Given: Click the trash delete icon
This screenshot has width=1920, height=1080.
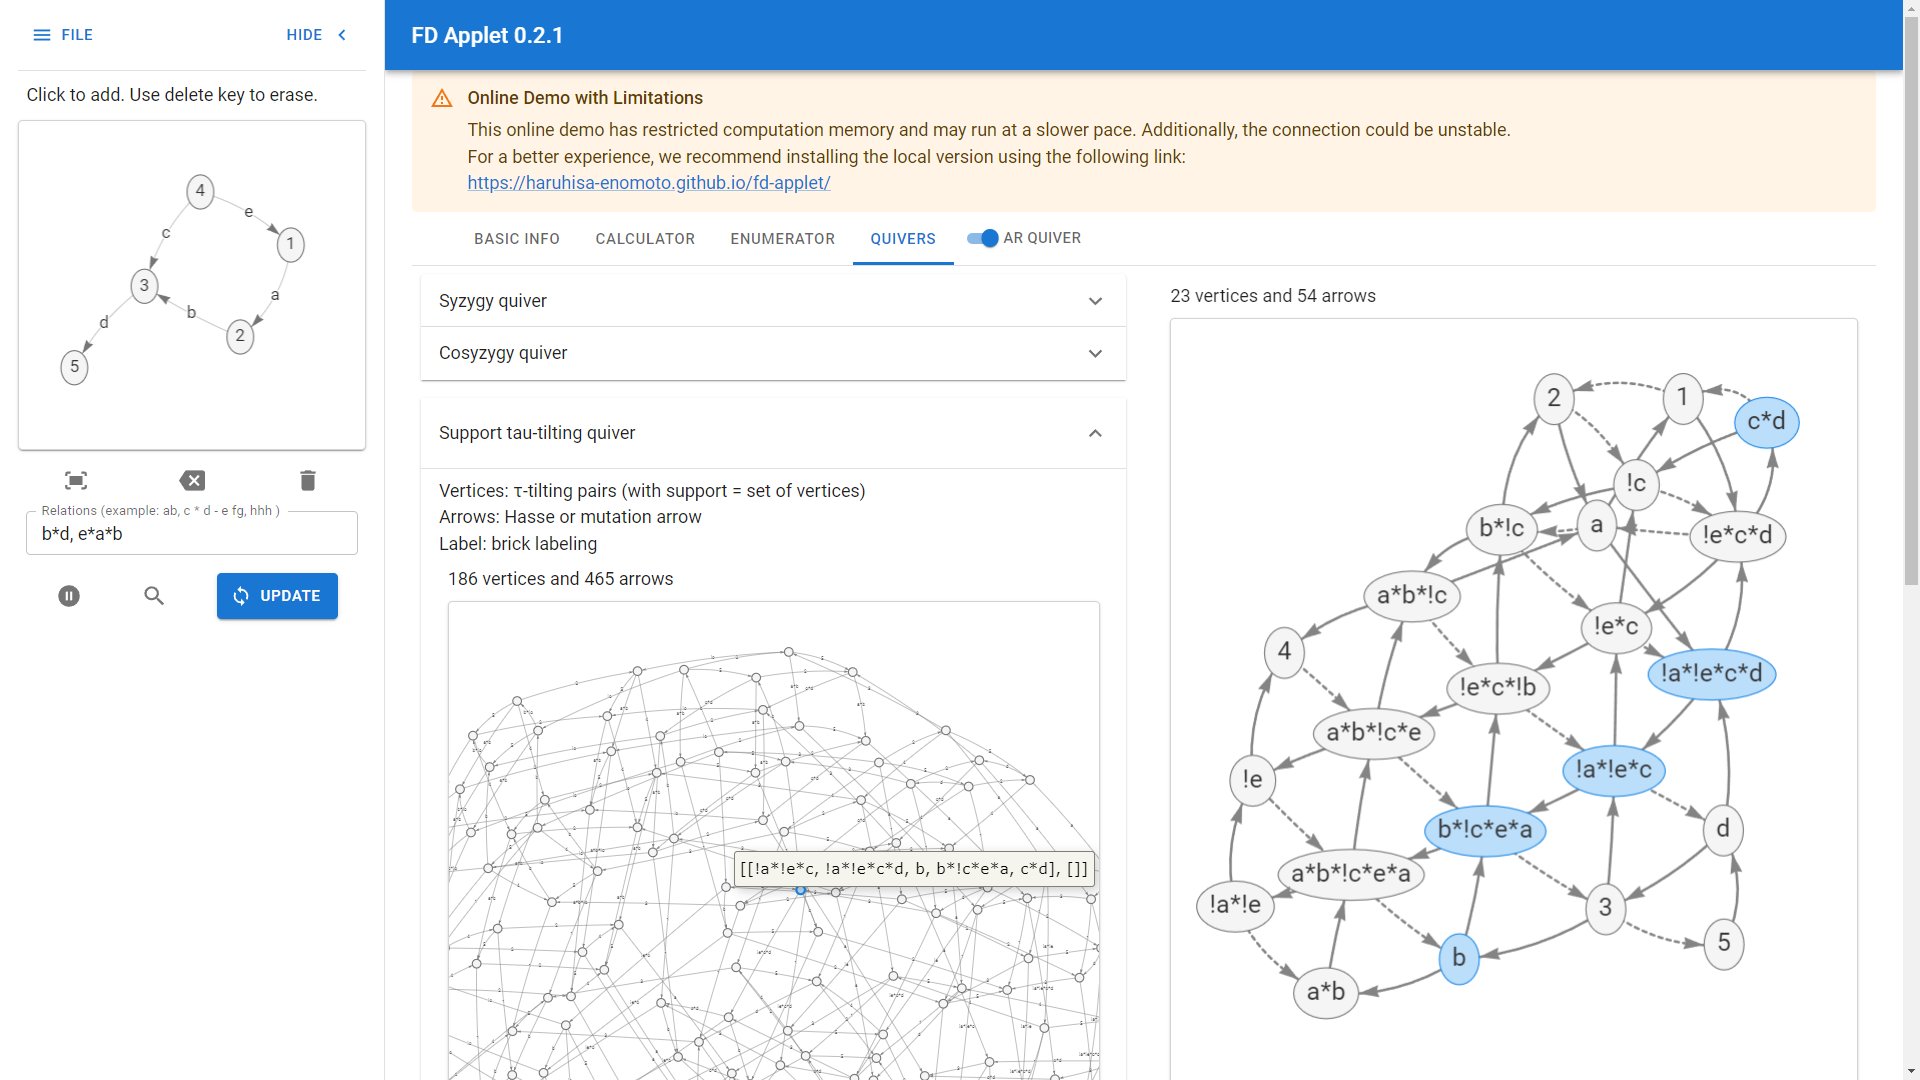Looking at the screenshot, I should (x=308, y=481).
